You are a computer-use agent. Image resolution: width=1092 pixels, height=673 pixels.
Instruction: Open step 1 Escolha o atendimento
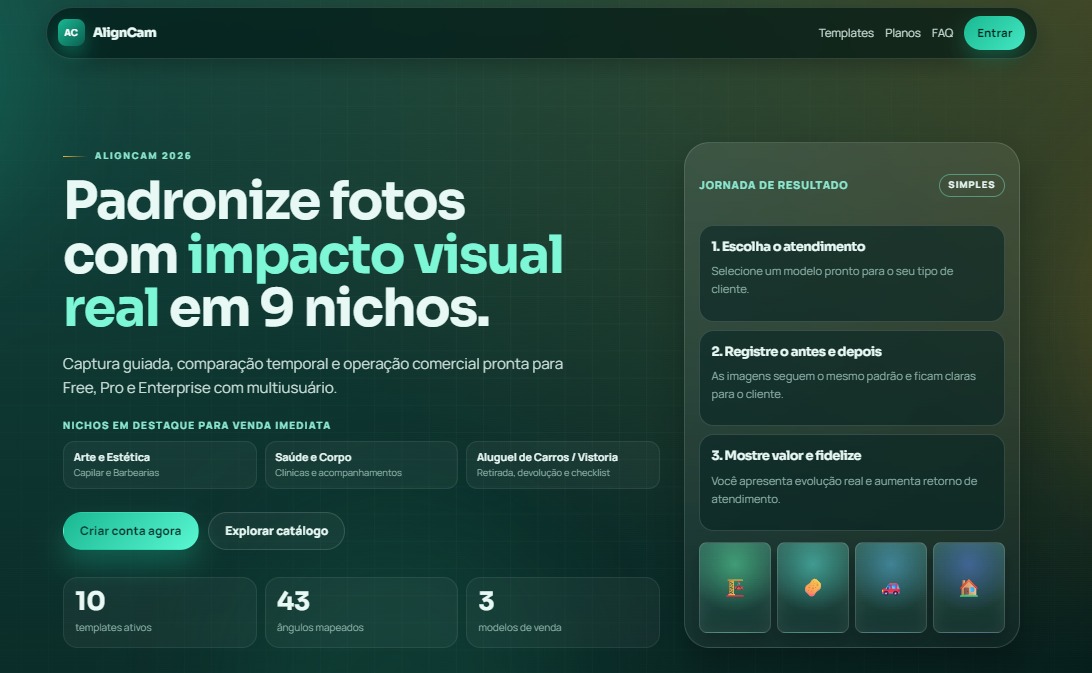click(x=851, y=273)
